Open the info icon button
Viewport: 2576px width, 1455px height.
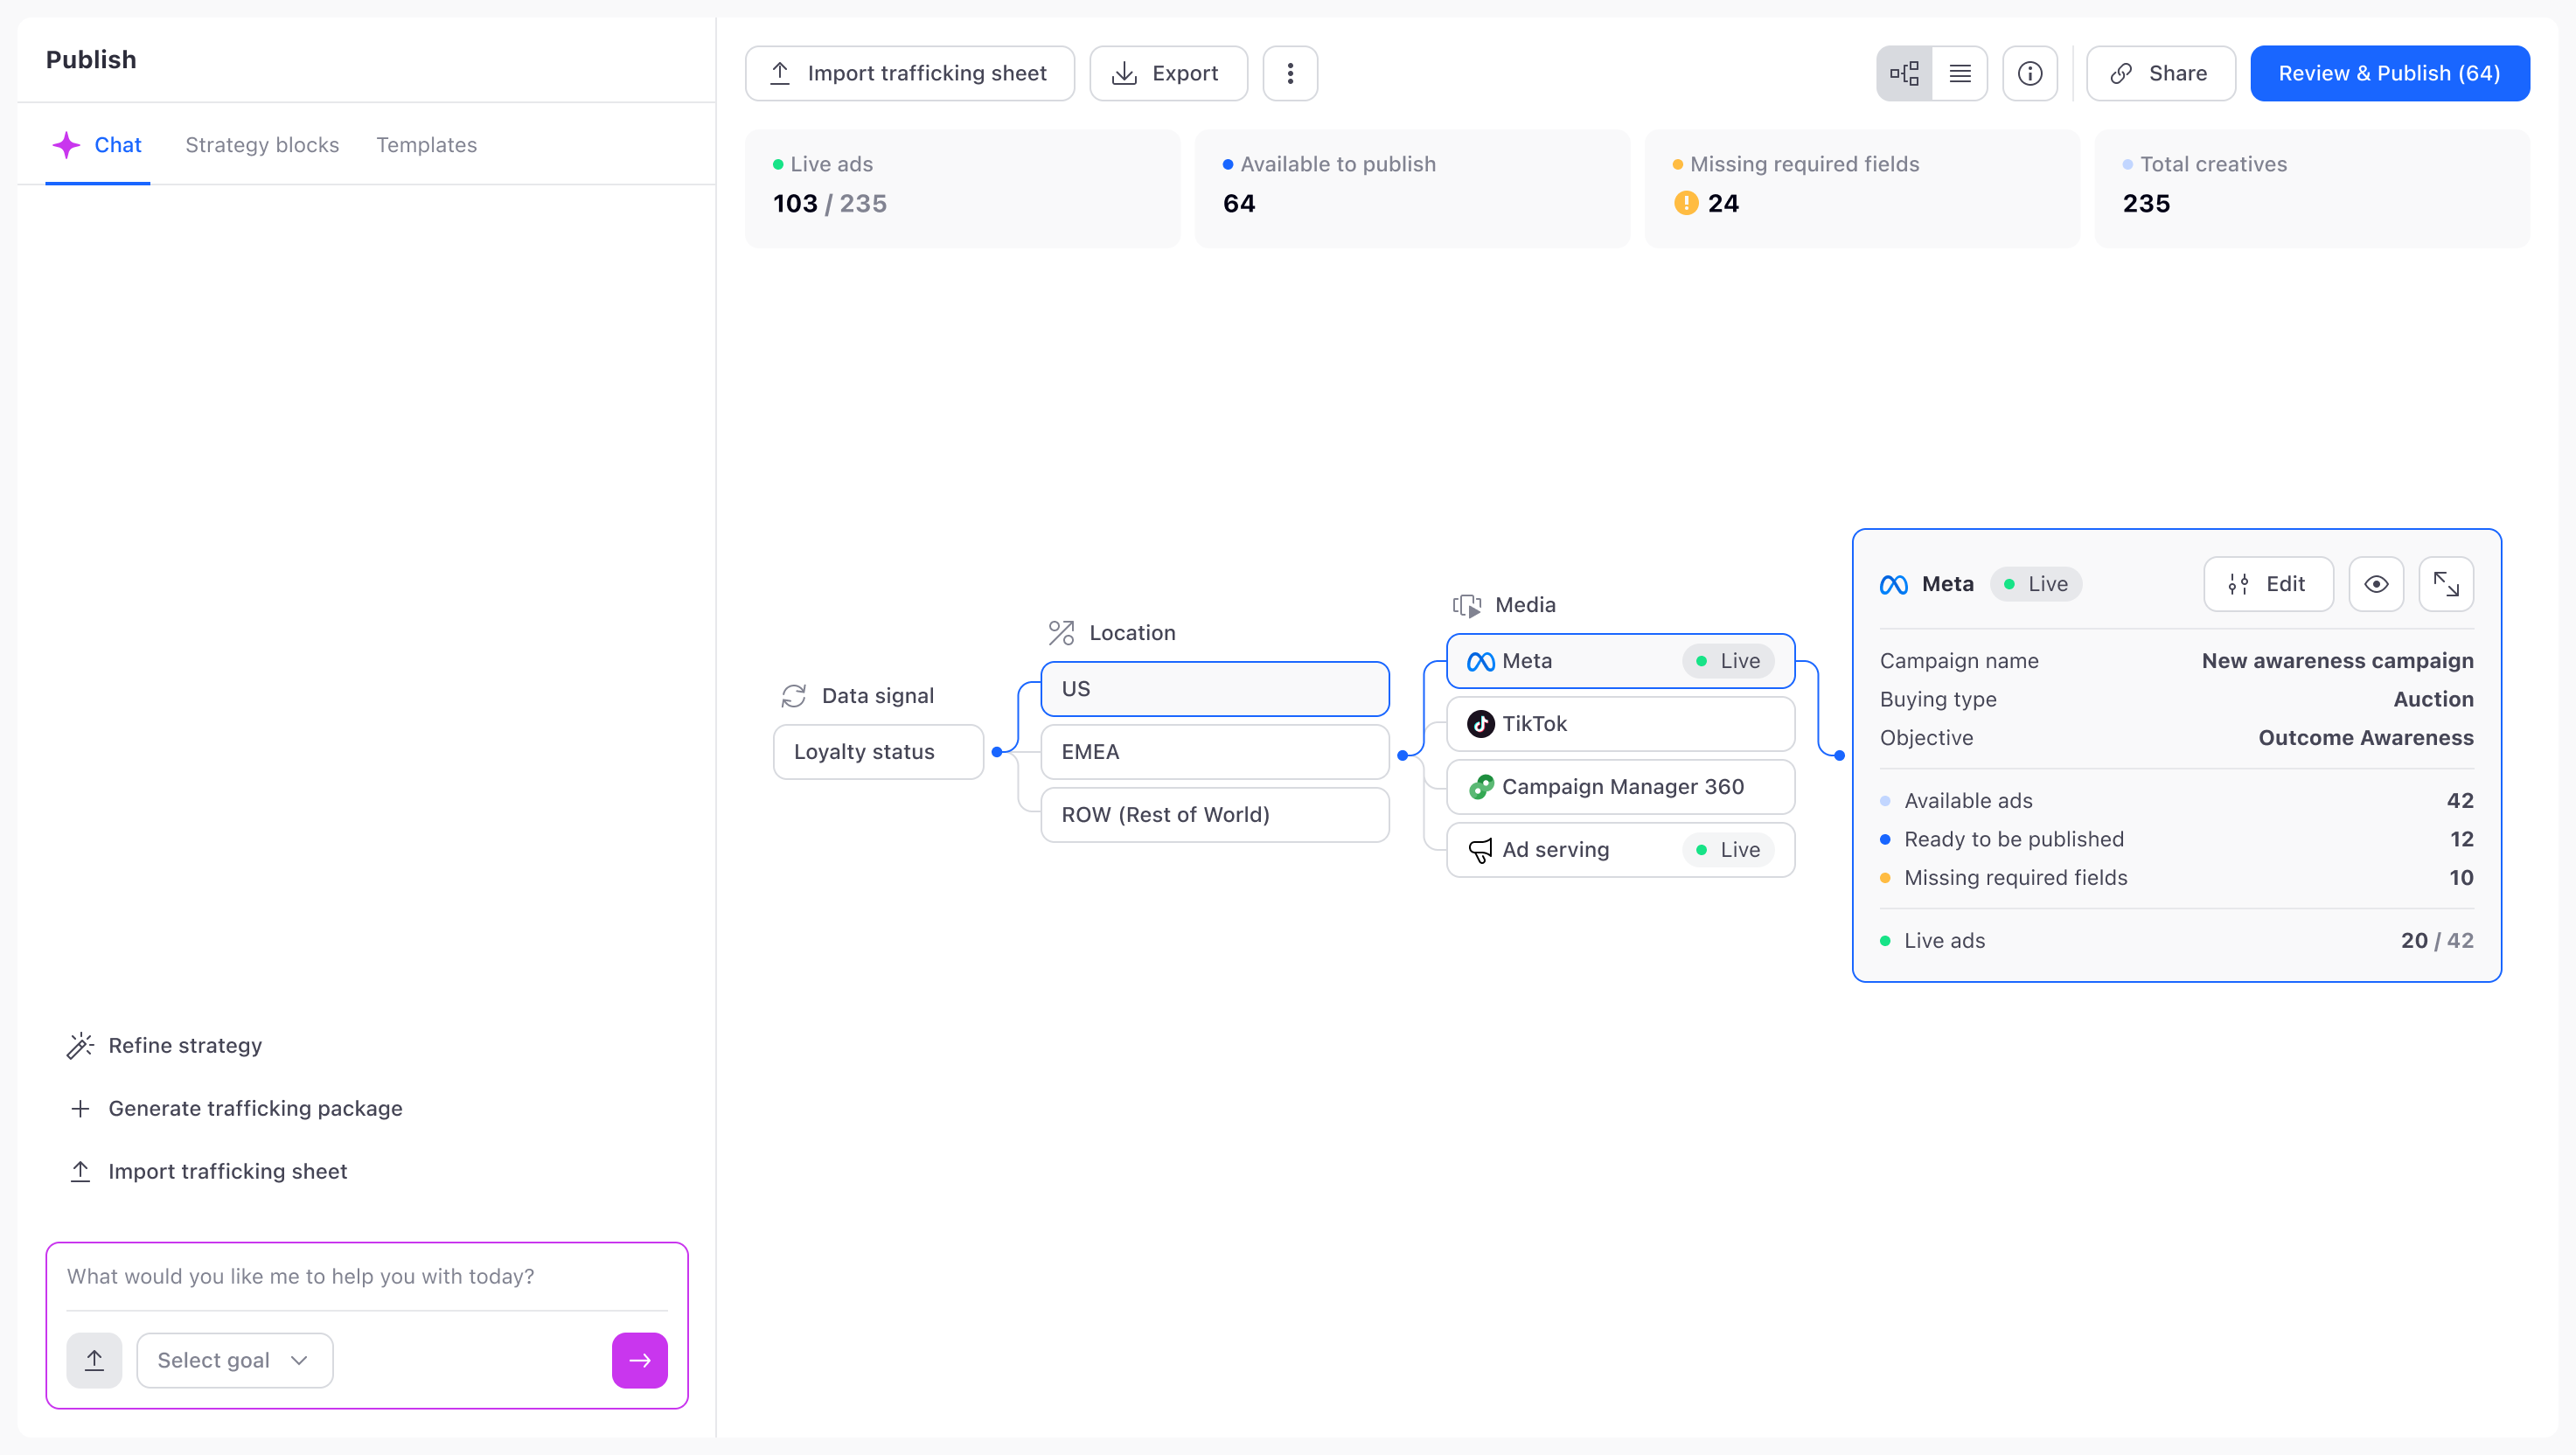click(2030, 73)
